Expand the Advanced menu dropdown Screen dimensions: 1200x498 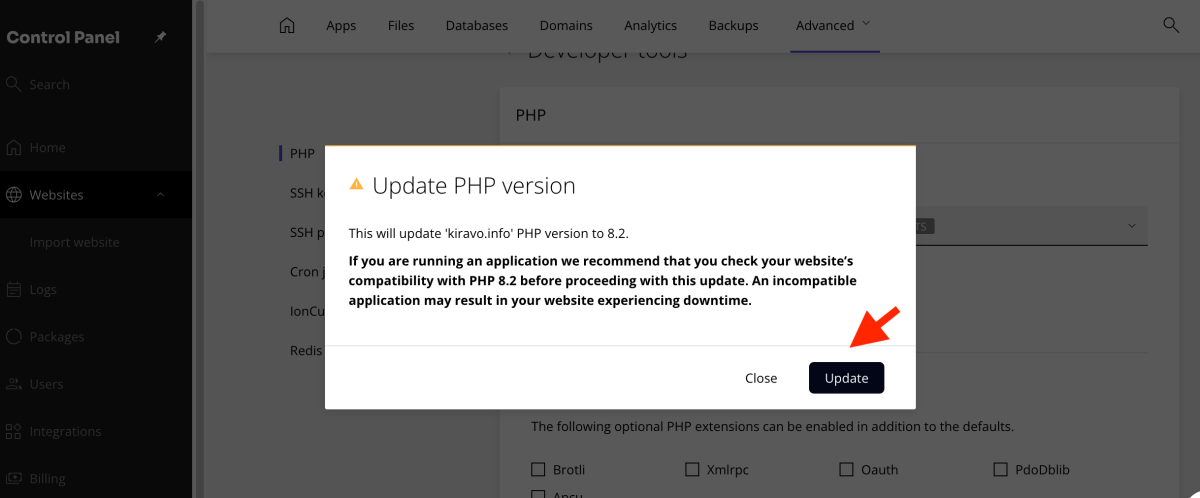pyautogui.click(x=833, y=25)
